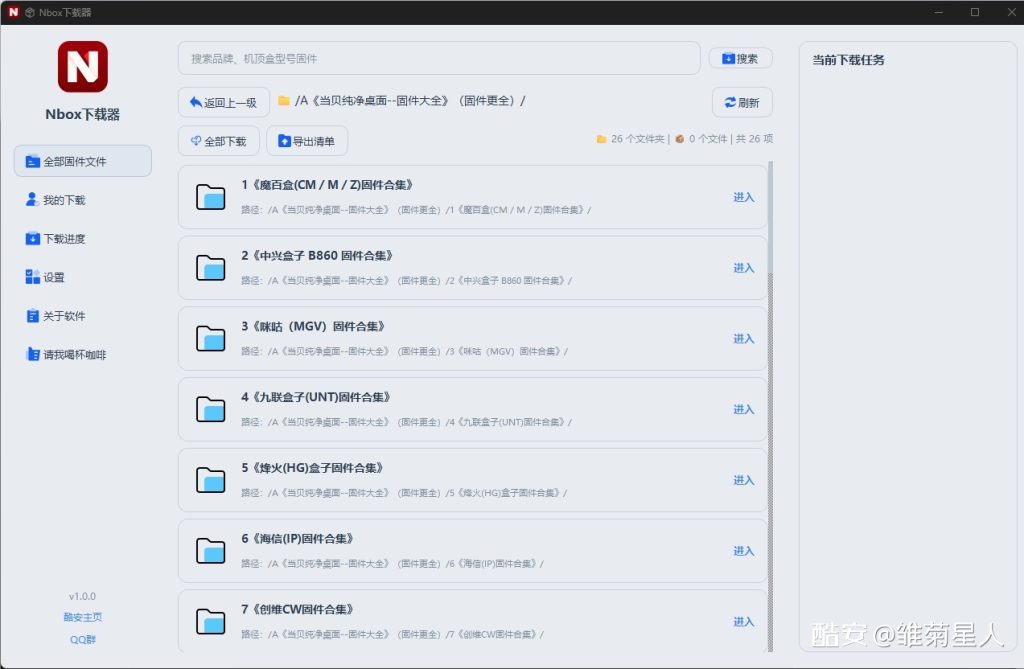Open 全部固件文件 in the sidebar

(x=83, y=161)
